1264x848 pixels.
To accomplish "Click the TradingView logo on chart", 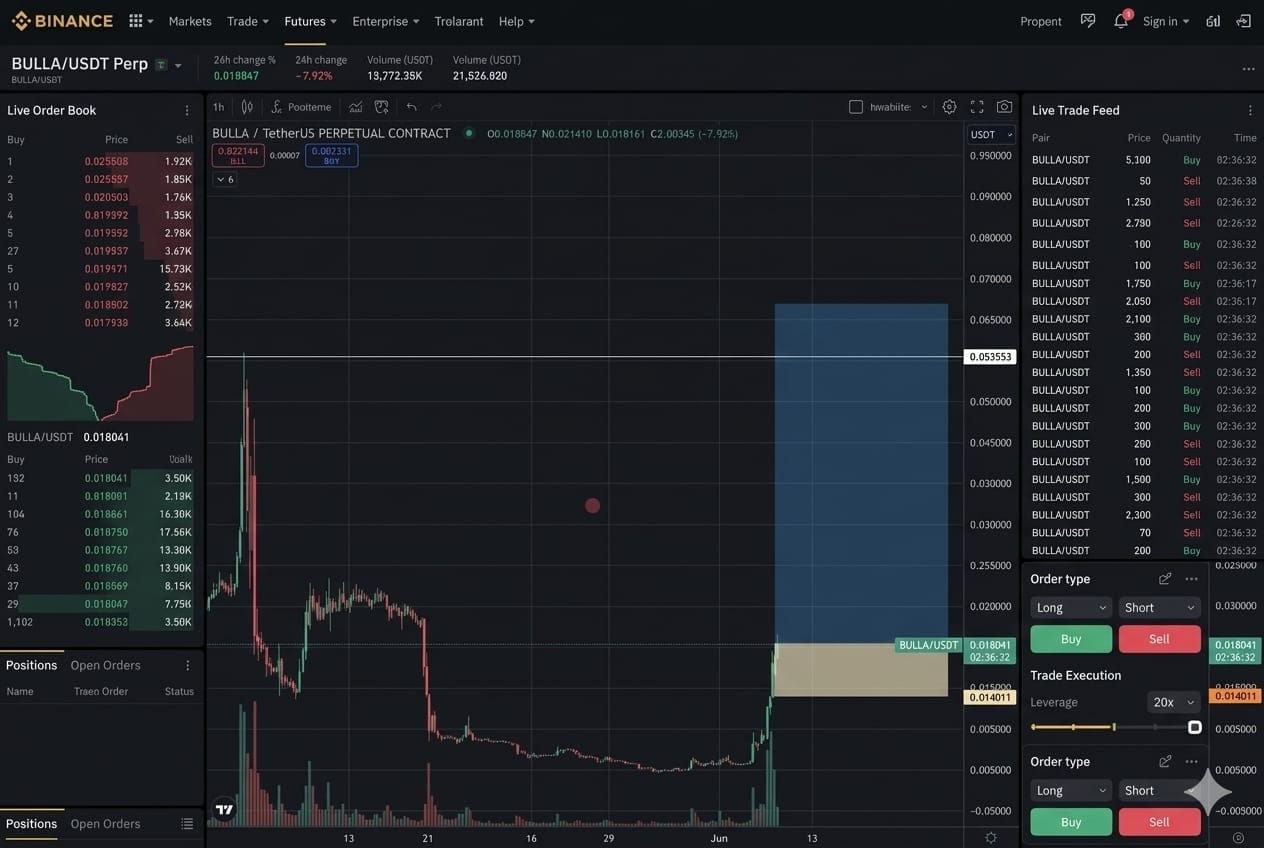I will [x=224, y=809].
